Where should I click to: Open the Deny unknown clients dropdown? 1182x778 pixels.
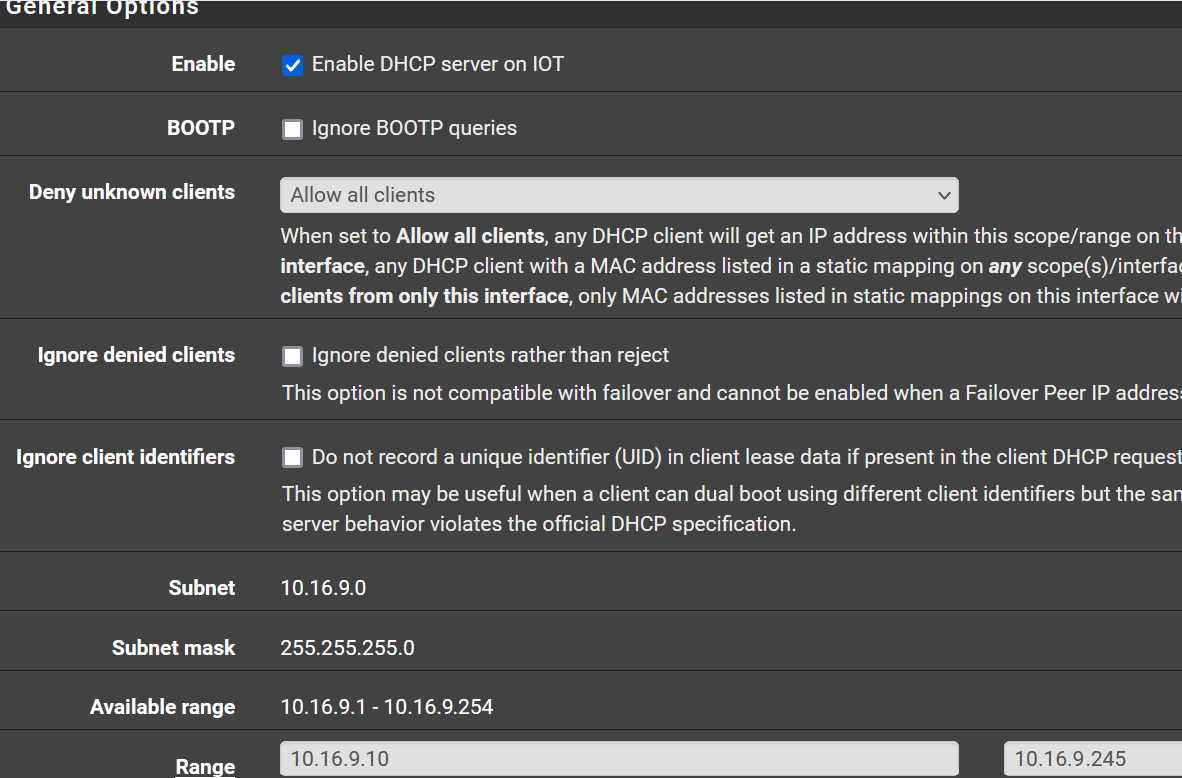click(x=618, y=195)
